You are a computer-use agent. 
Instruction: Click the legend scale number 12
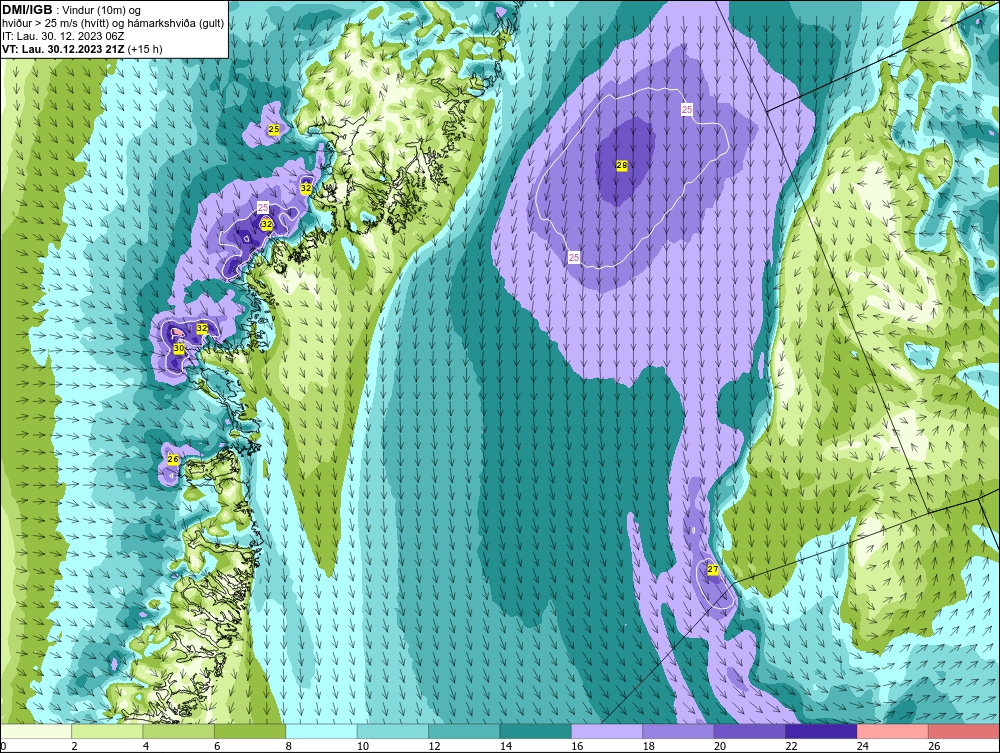tap(434, 746)
